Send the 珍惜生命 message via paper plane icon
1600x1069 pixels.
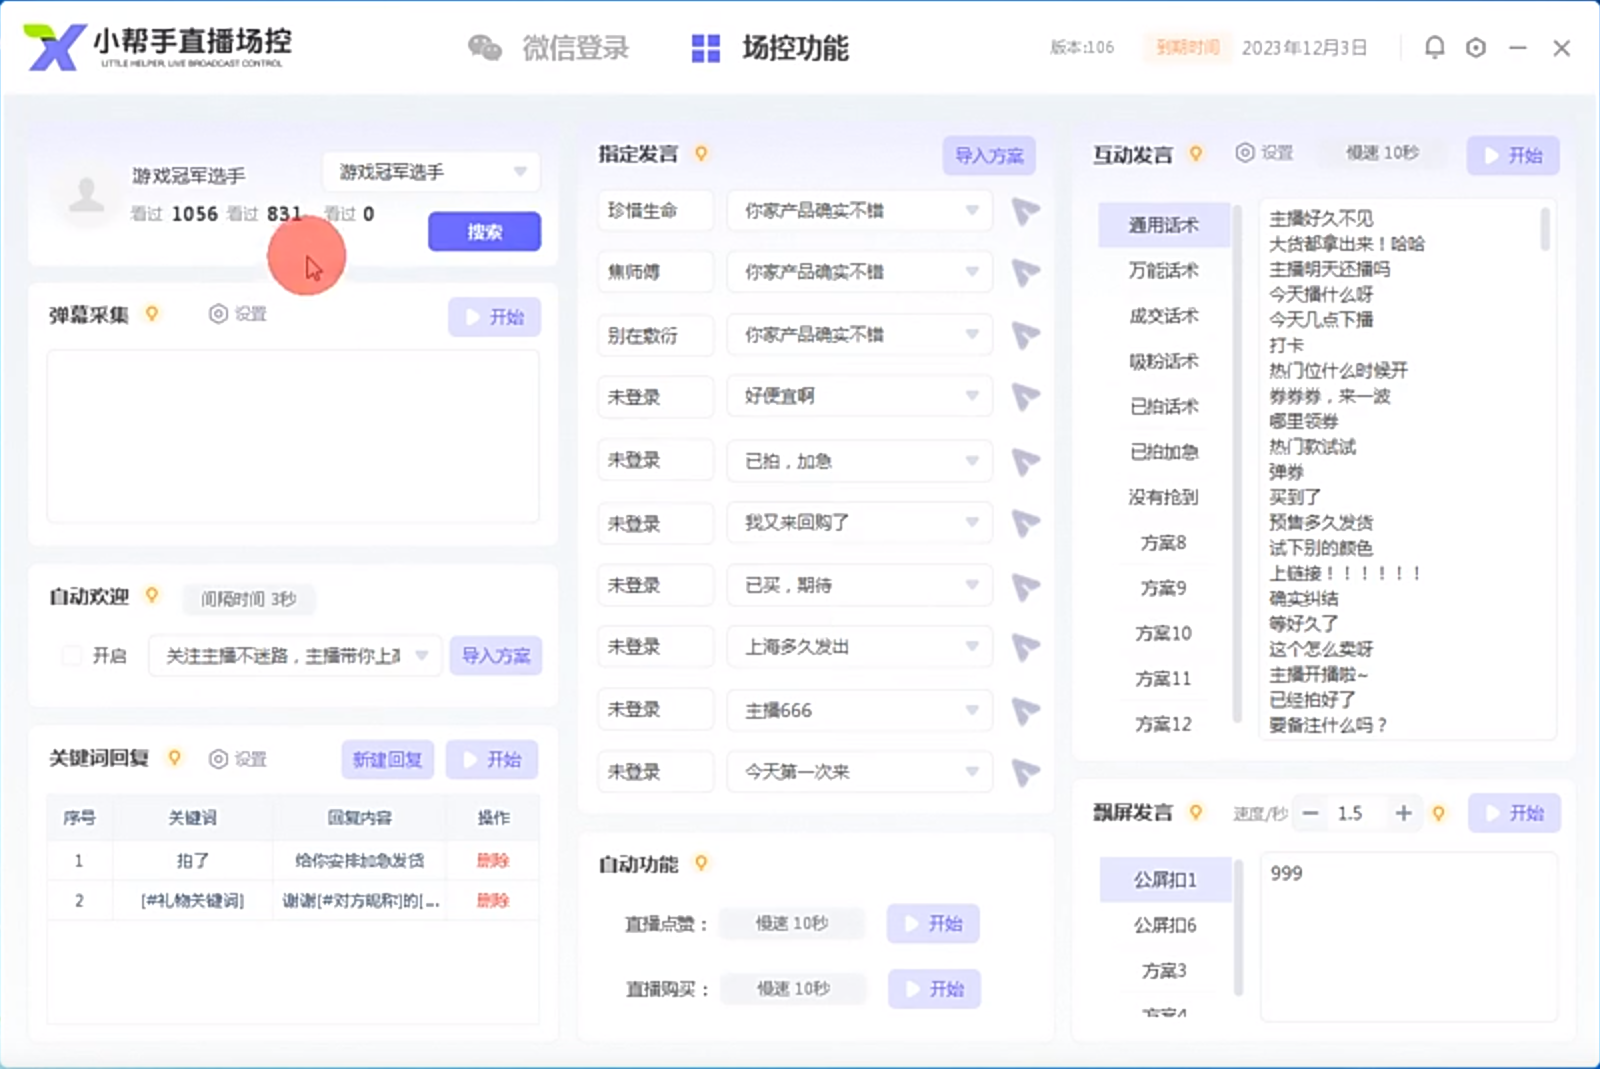(1022, 211)
